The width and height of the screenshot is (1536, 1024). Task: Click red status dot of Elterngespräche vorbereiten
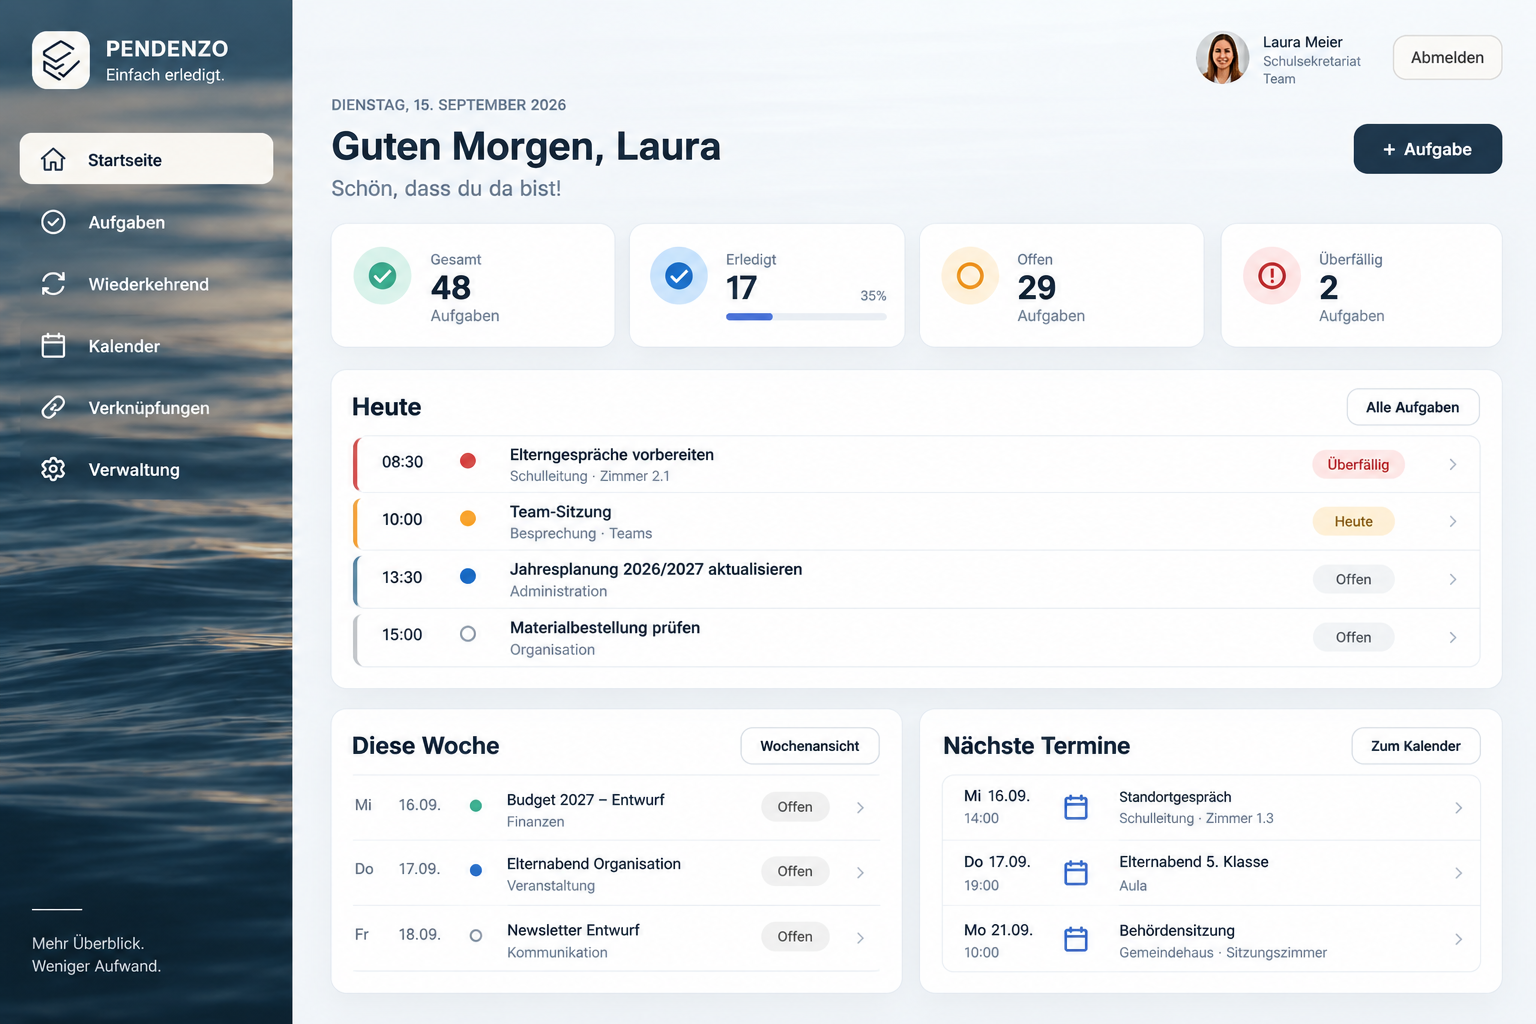467,461
